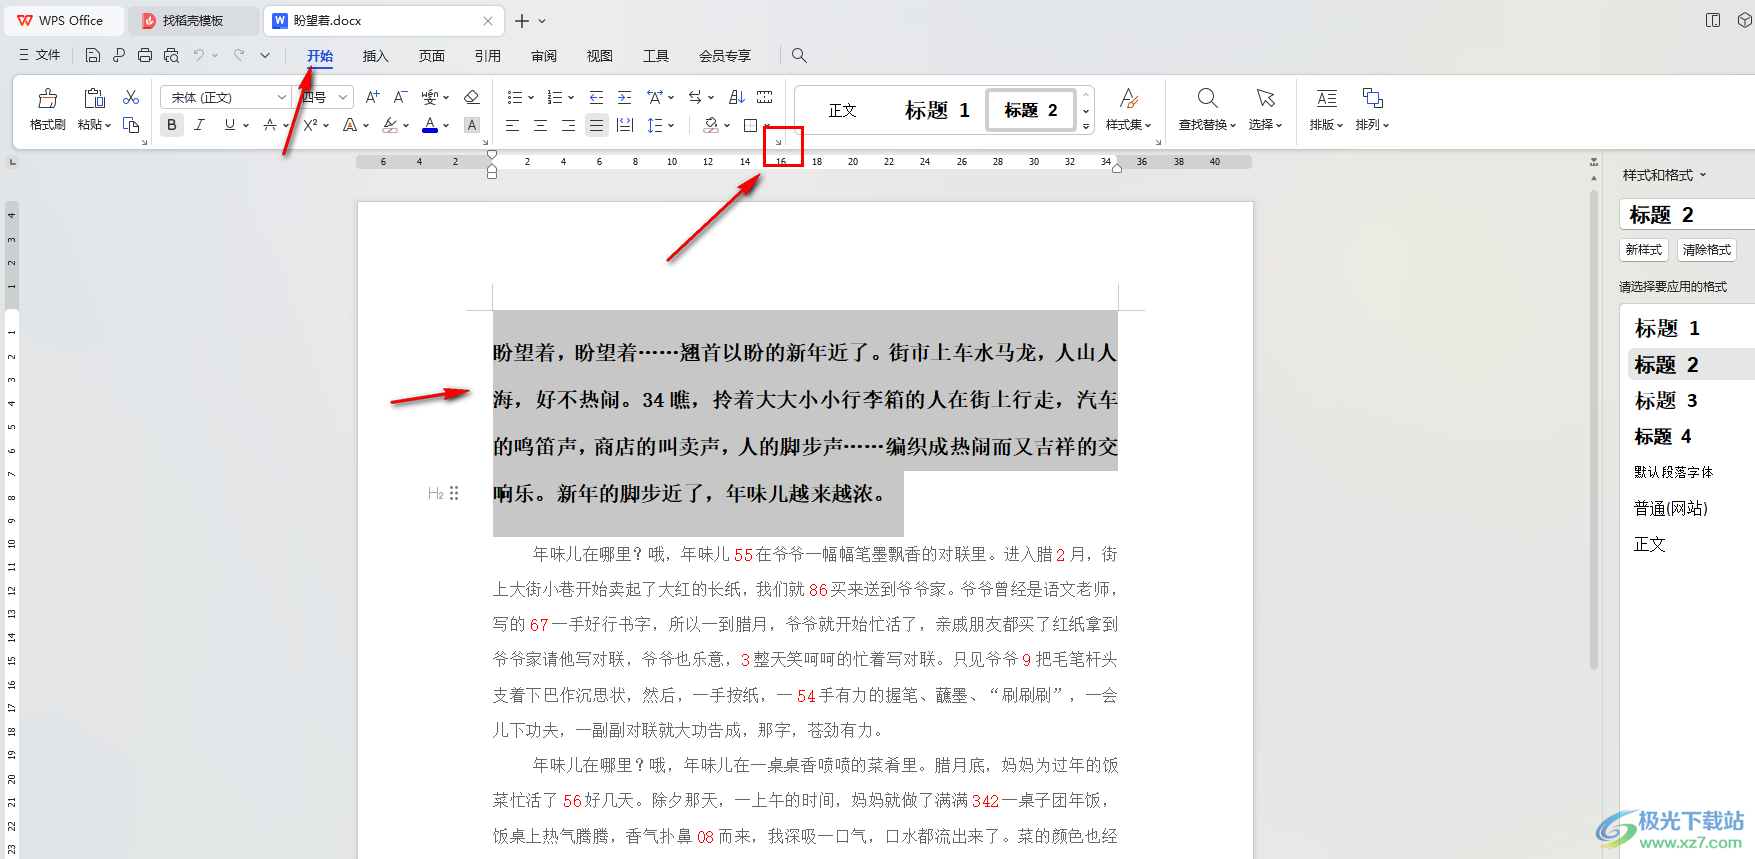
Task: Click the 新样式 button
Action: [1643, 250]
